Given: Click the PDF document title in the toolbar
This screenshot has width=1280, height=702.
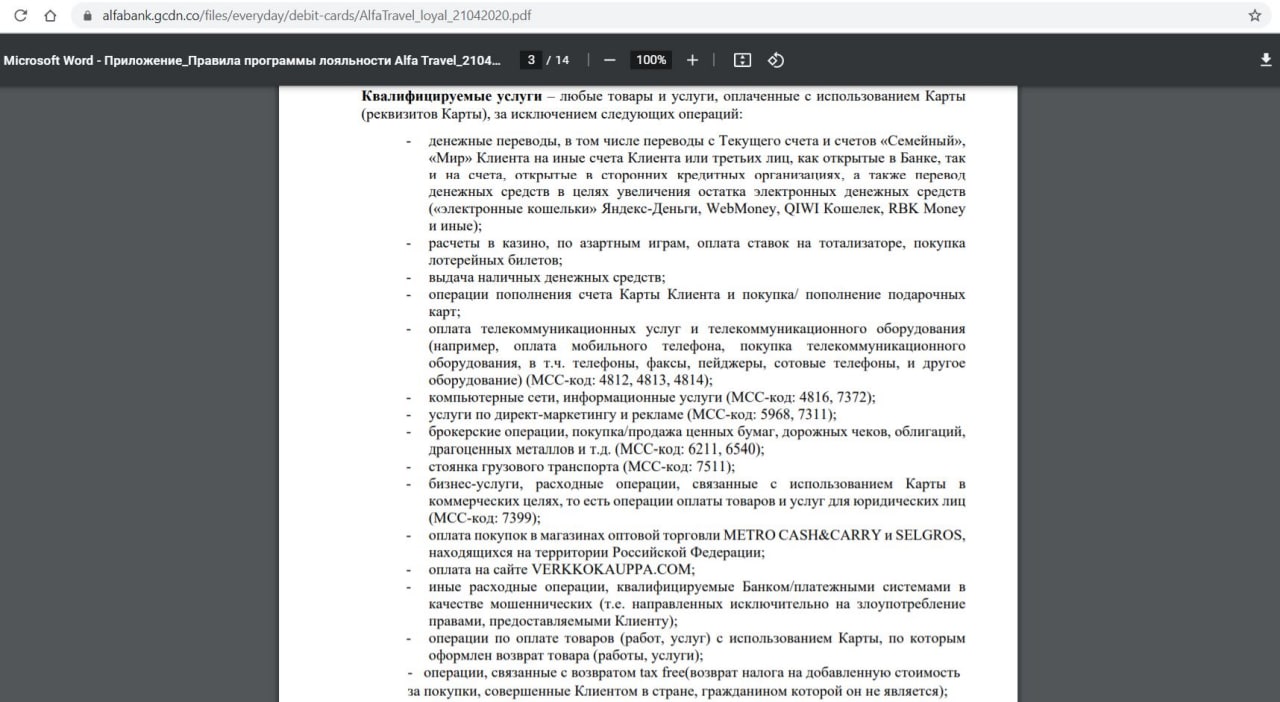Looking at the screenshot, I should [253, 60].
